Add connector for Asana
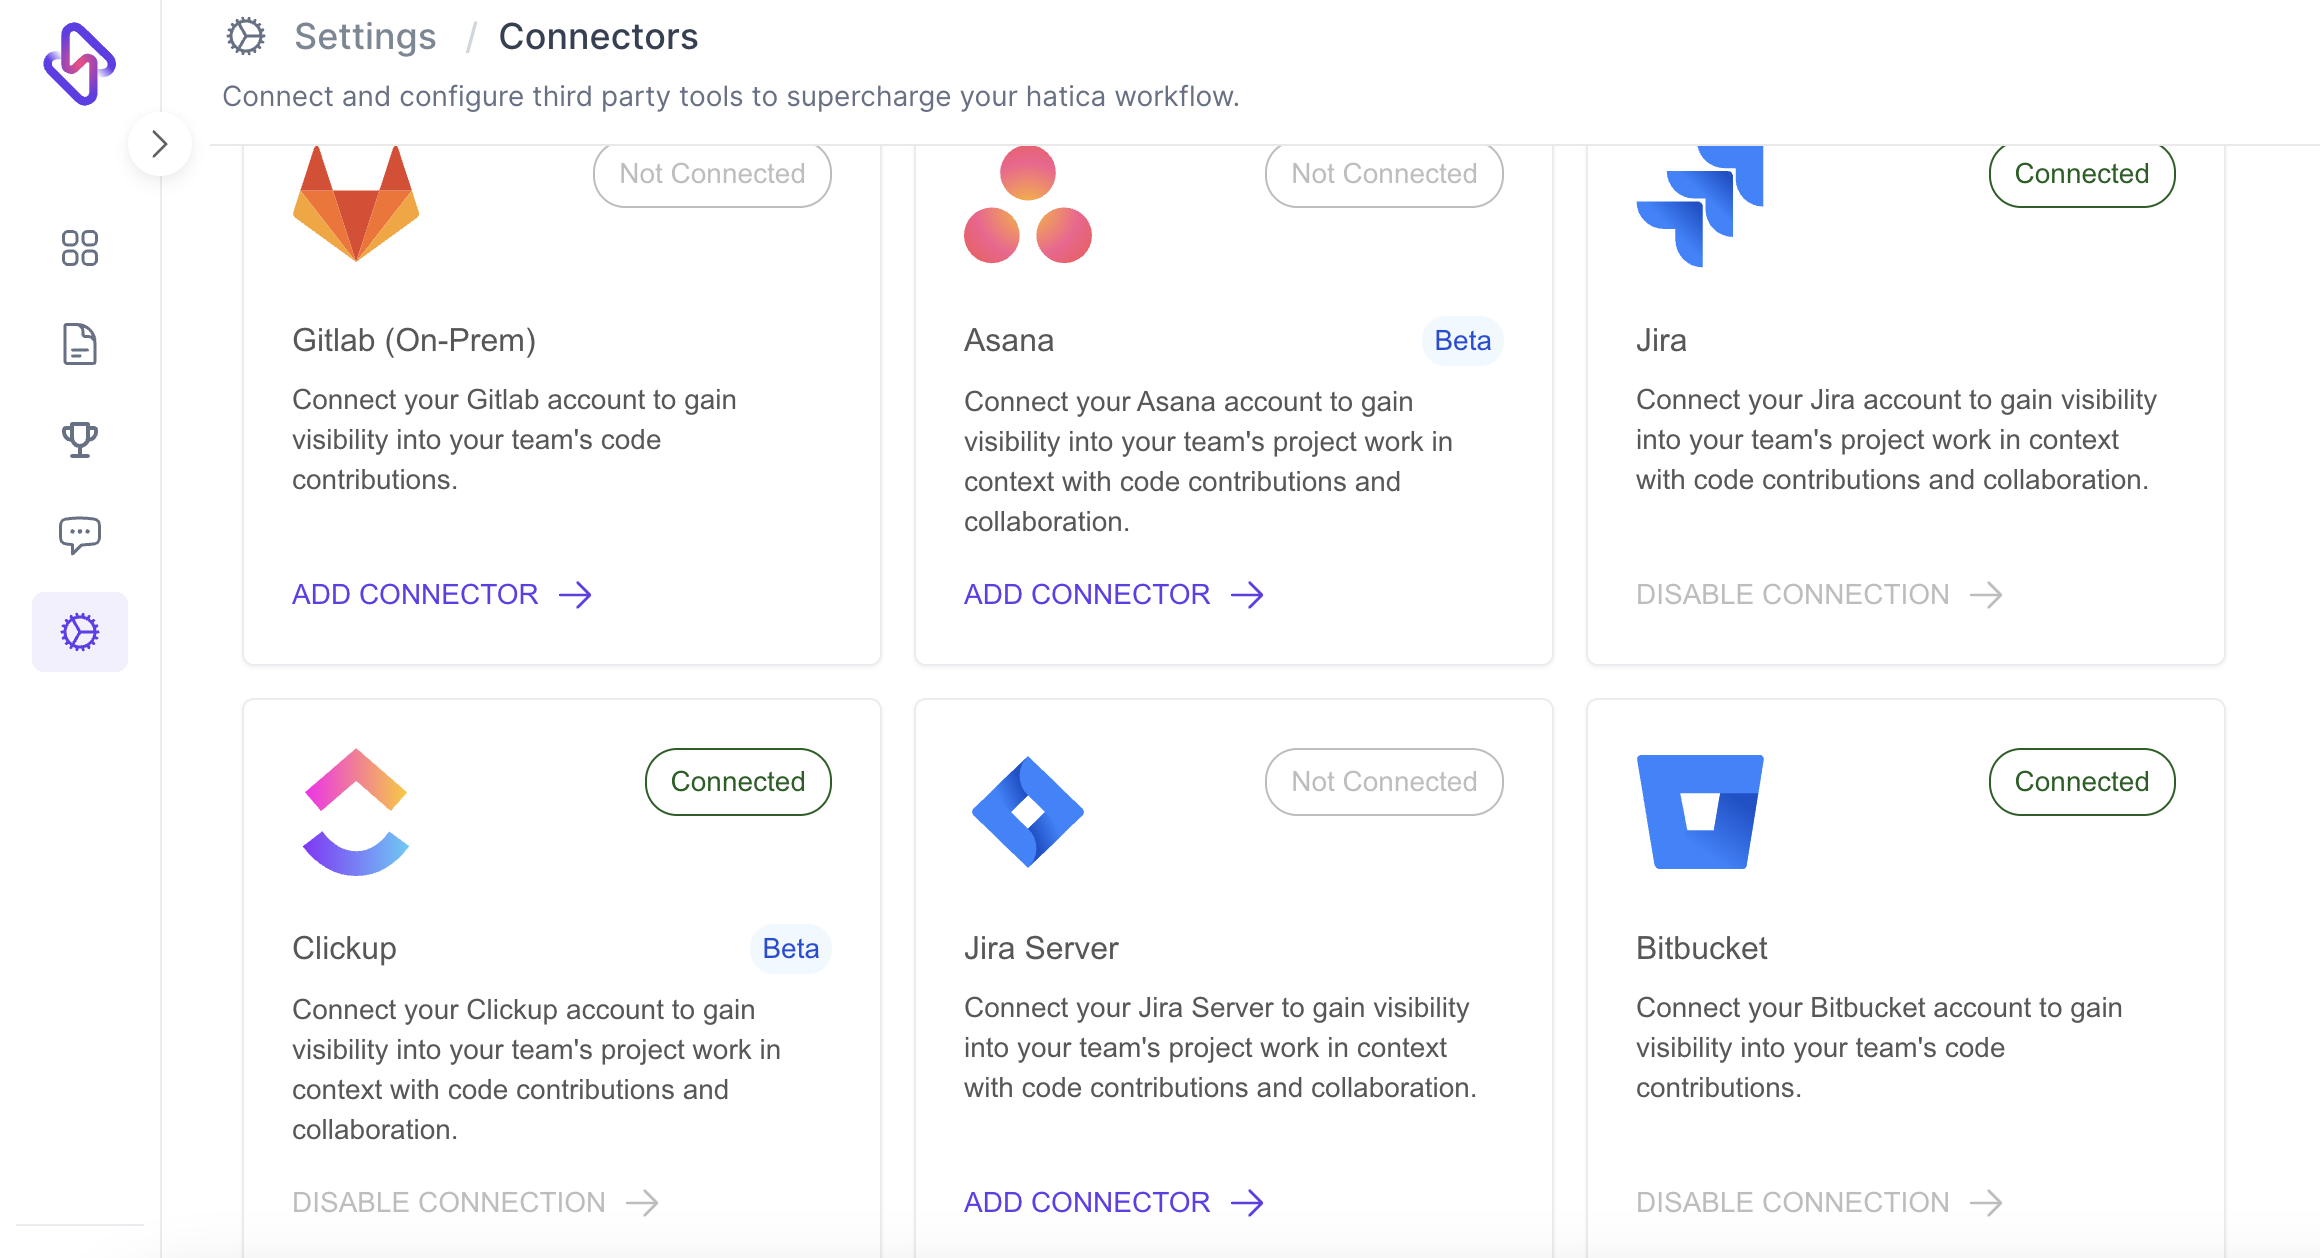 click(1085, 593)
